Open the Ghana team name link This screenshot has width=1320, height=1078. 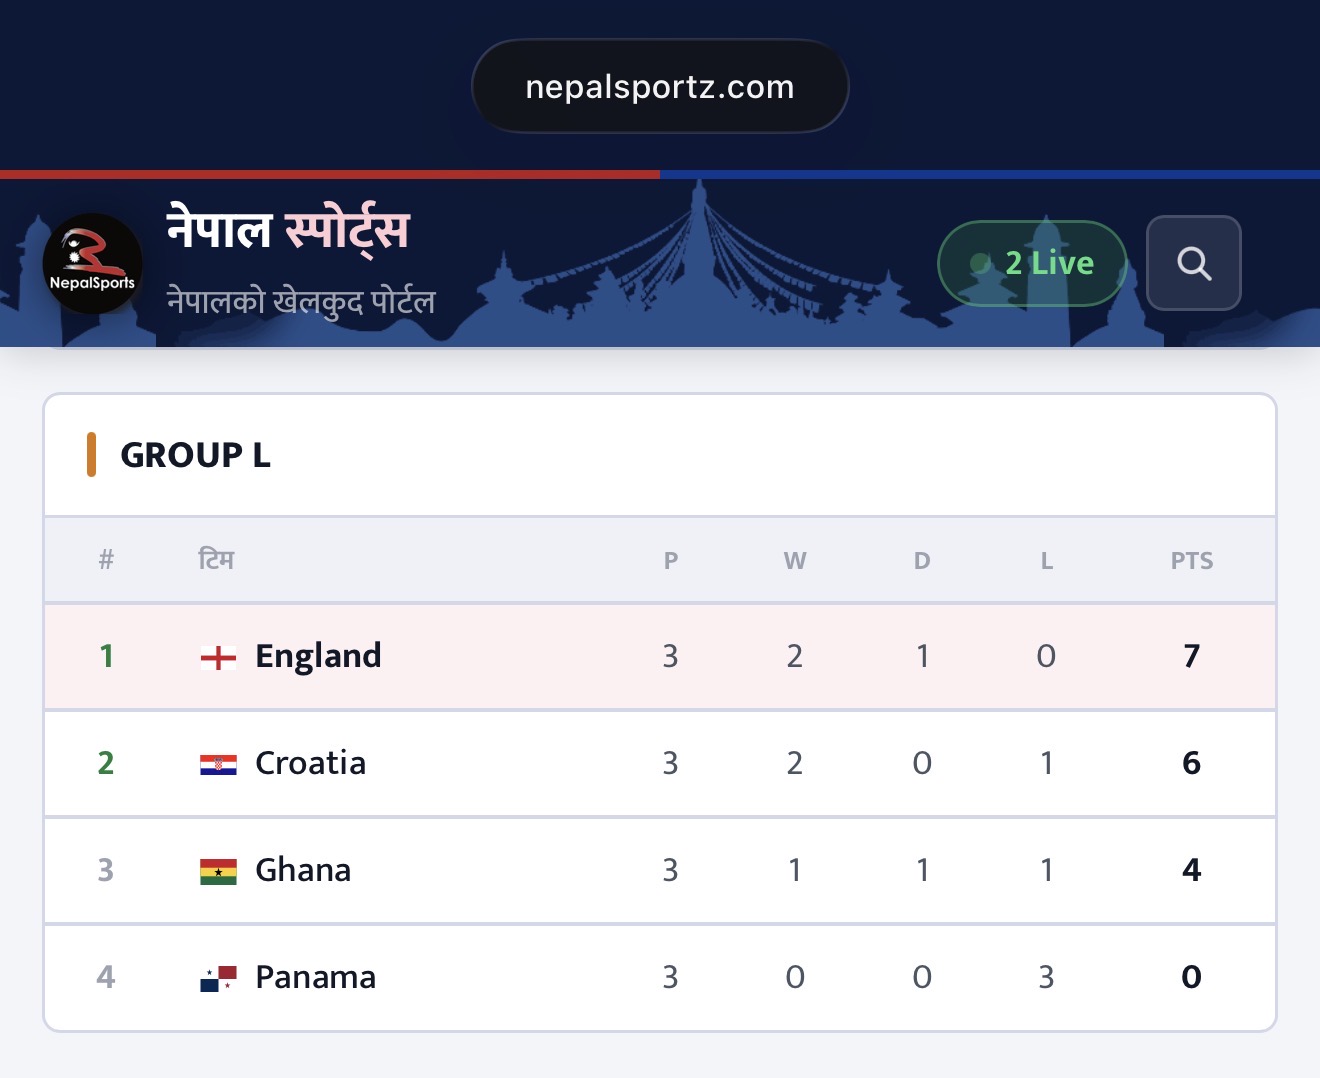coord(303,870)
